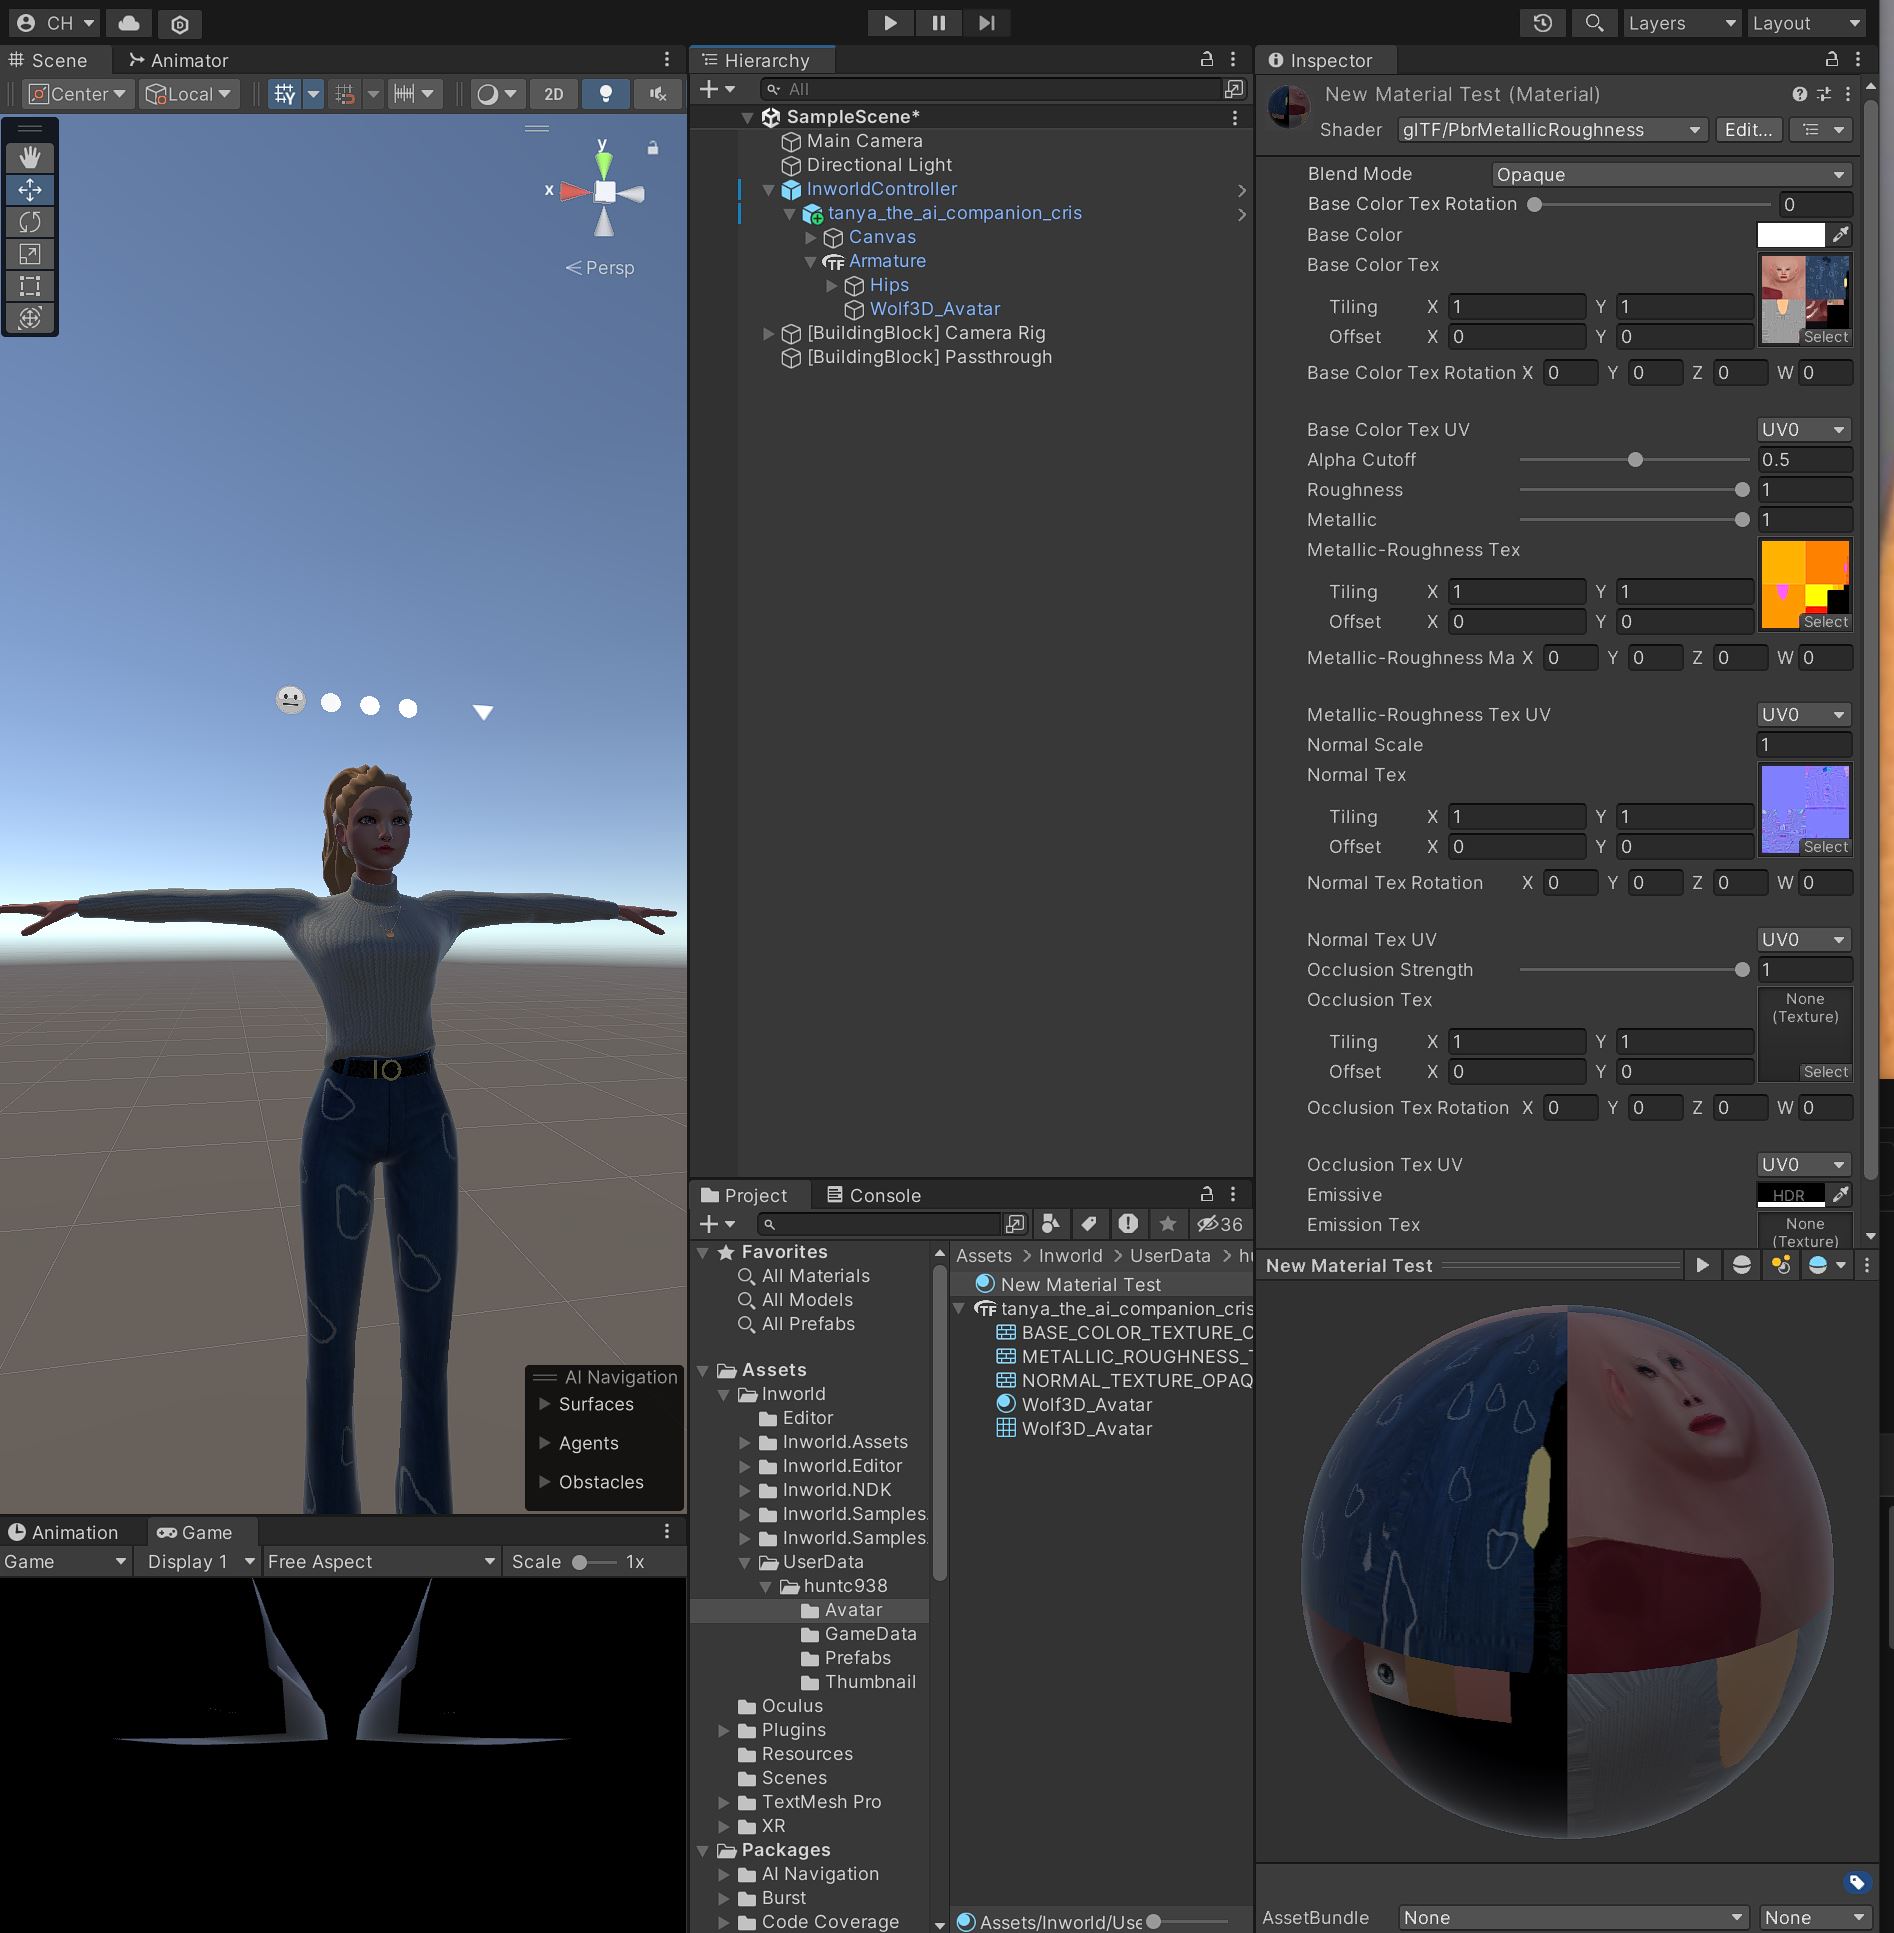Select the Rect tool
The width and height of the screenshot is (1894, 1933).
pyautogui.click(x=30, y=286)
